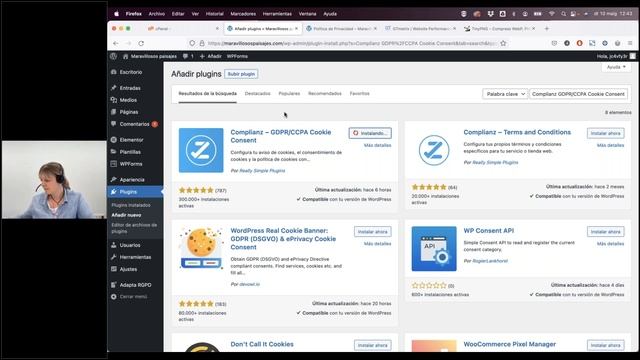Click the macOS Spotlight search icon
This screenshot has width=640, height=360.
tap(563, 14)
